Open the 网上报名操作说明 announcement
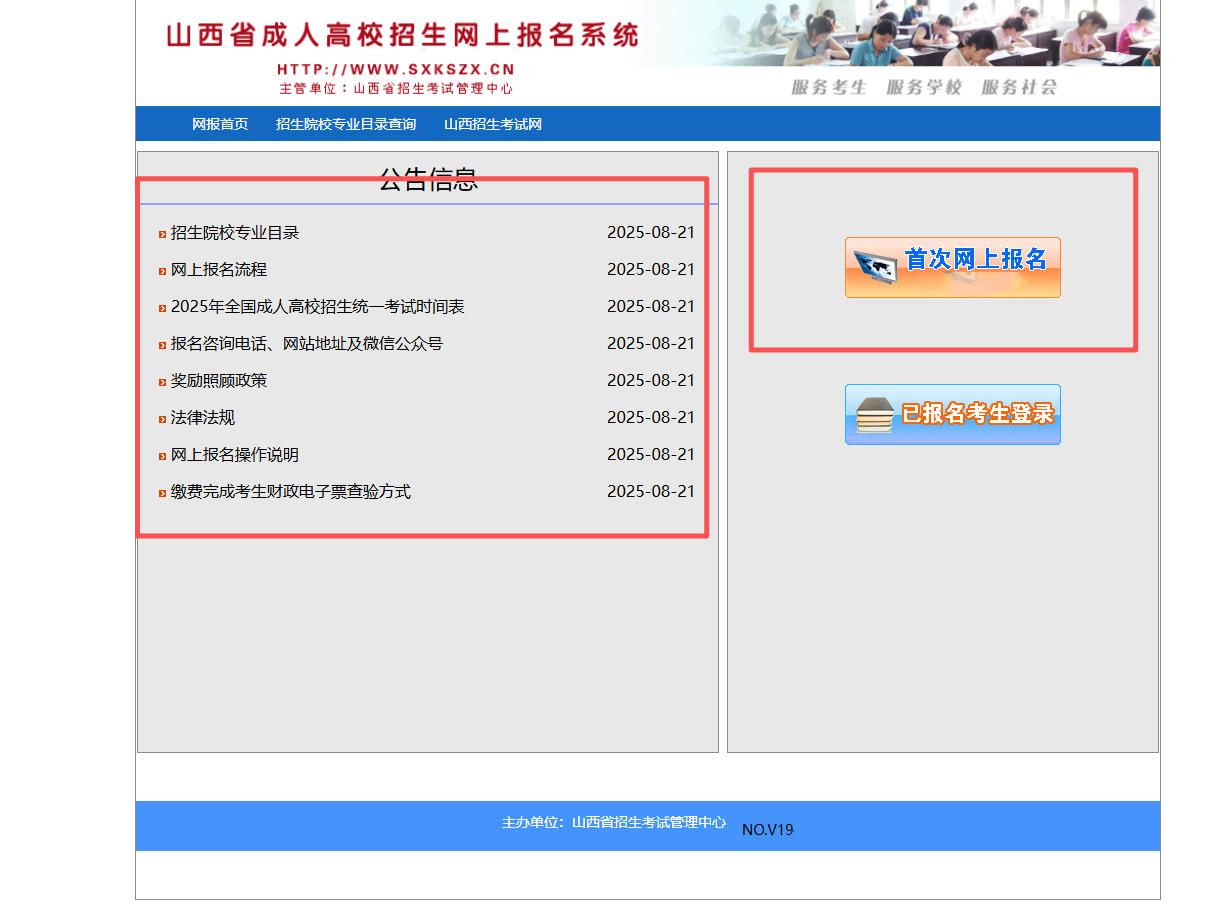This screenshot has height=904, width=1210. pos(235,455)
